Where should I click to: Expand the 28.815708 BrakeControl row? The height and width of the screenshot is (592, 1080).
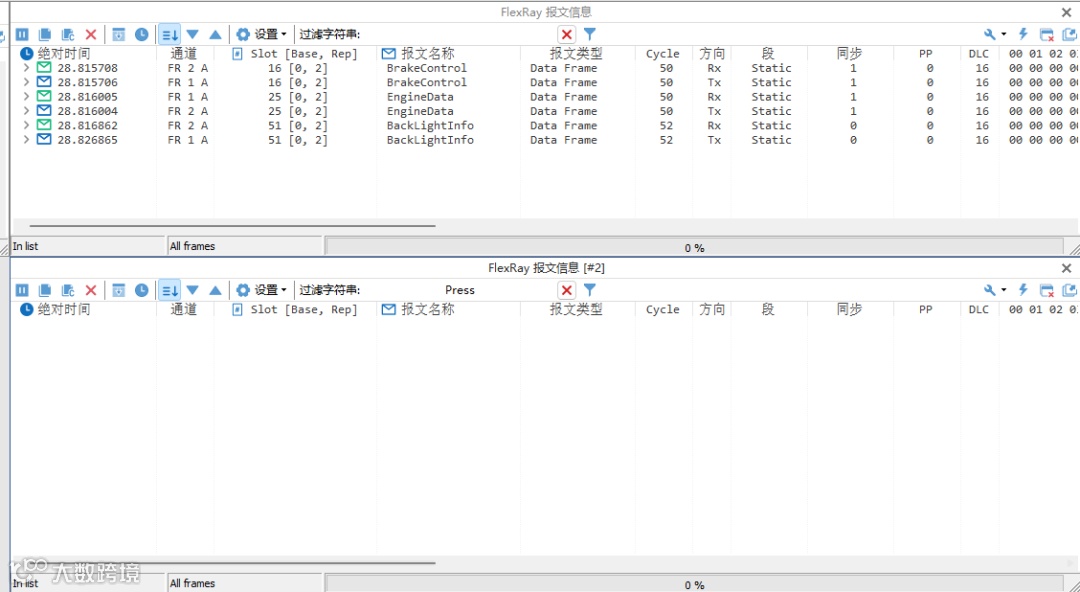coord(26,68)
